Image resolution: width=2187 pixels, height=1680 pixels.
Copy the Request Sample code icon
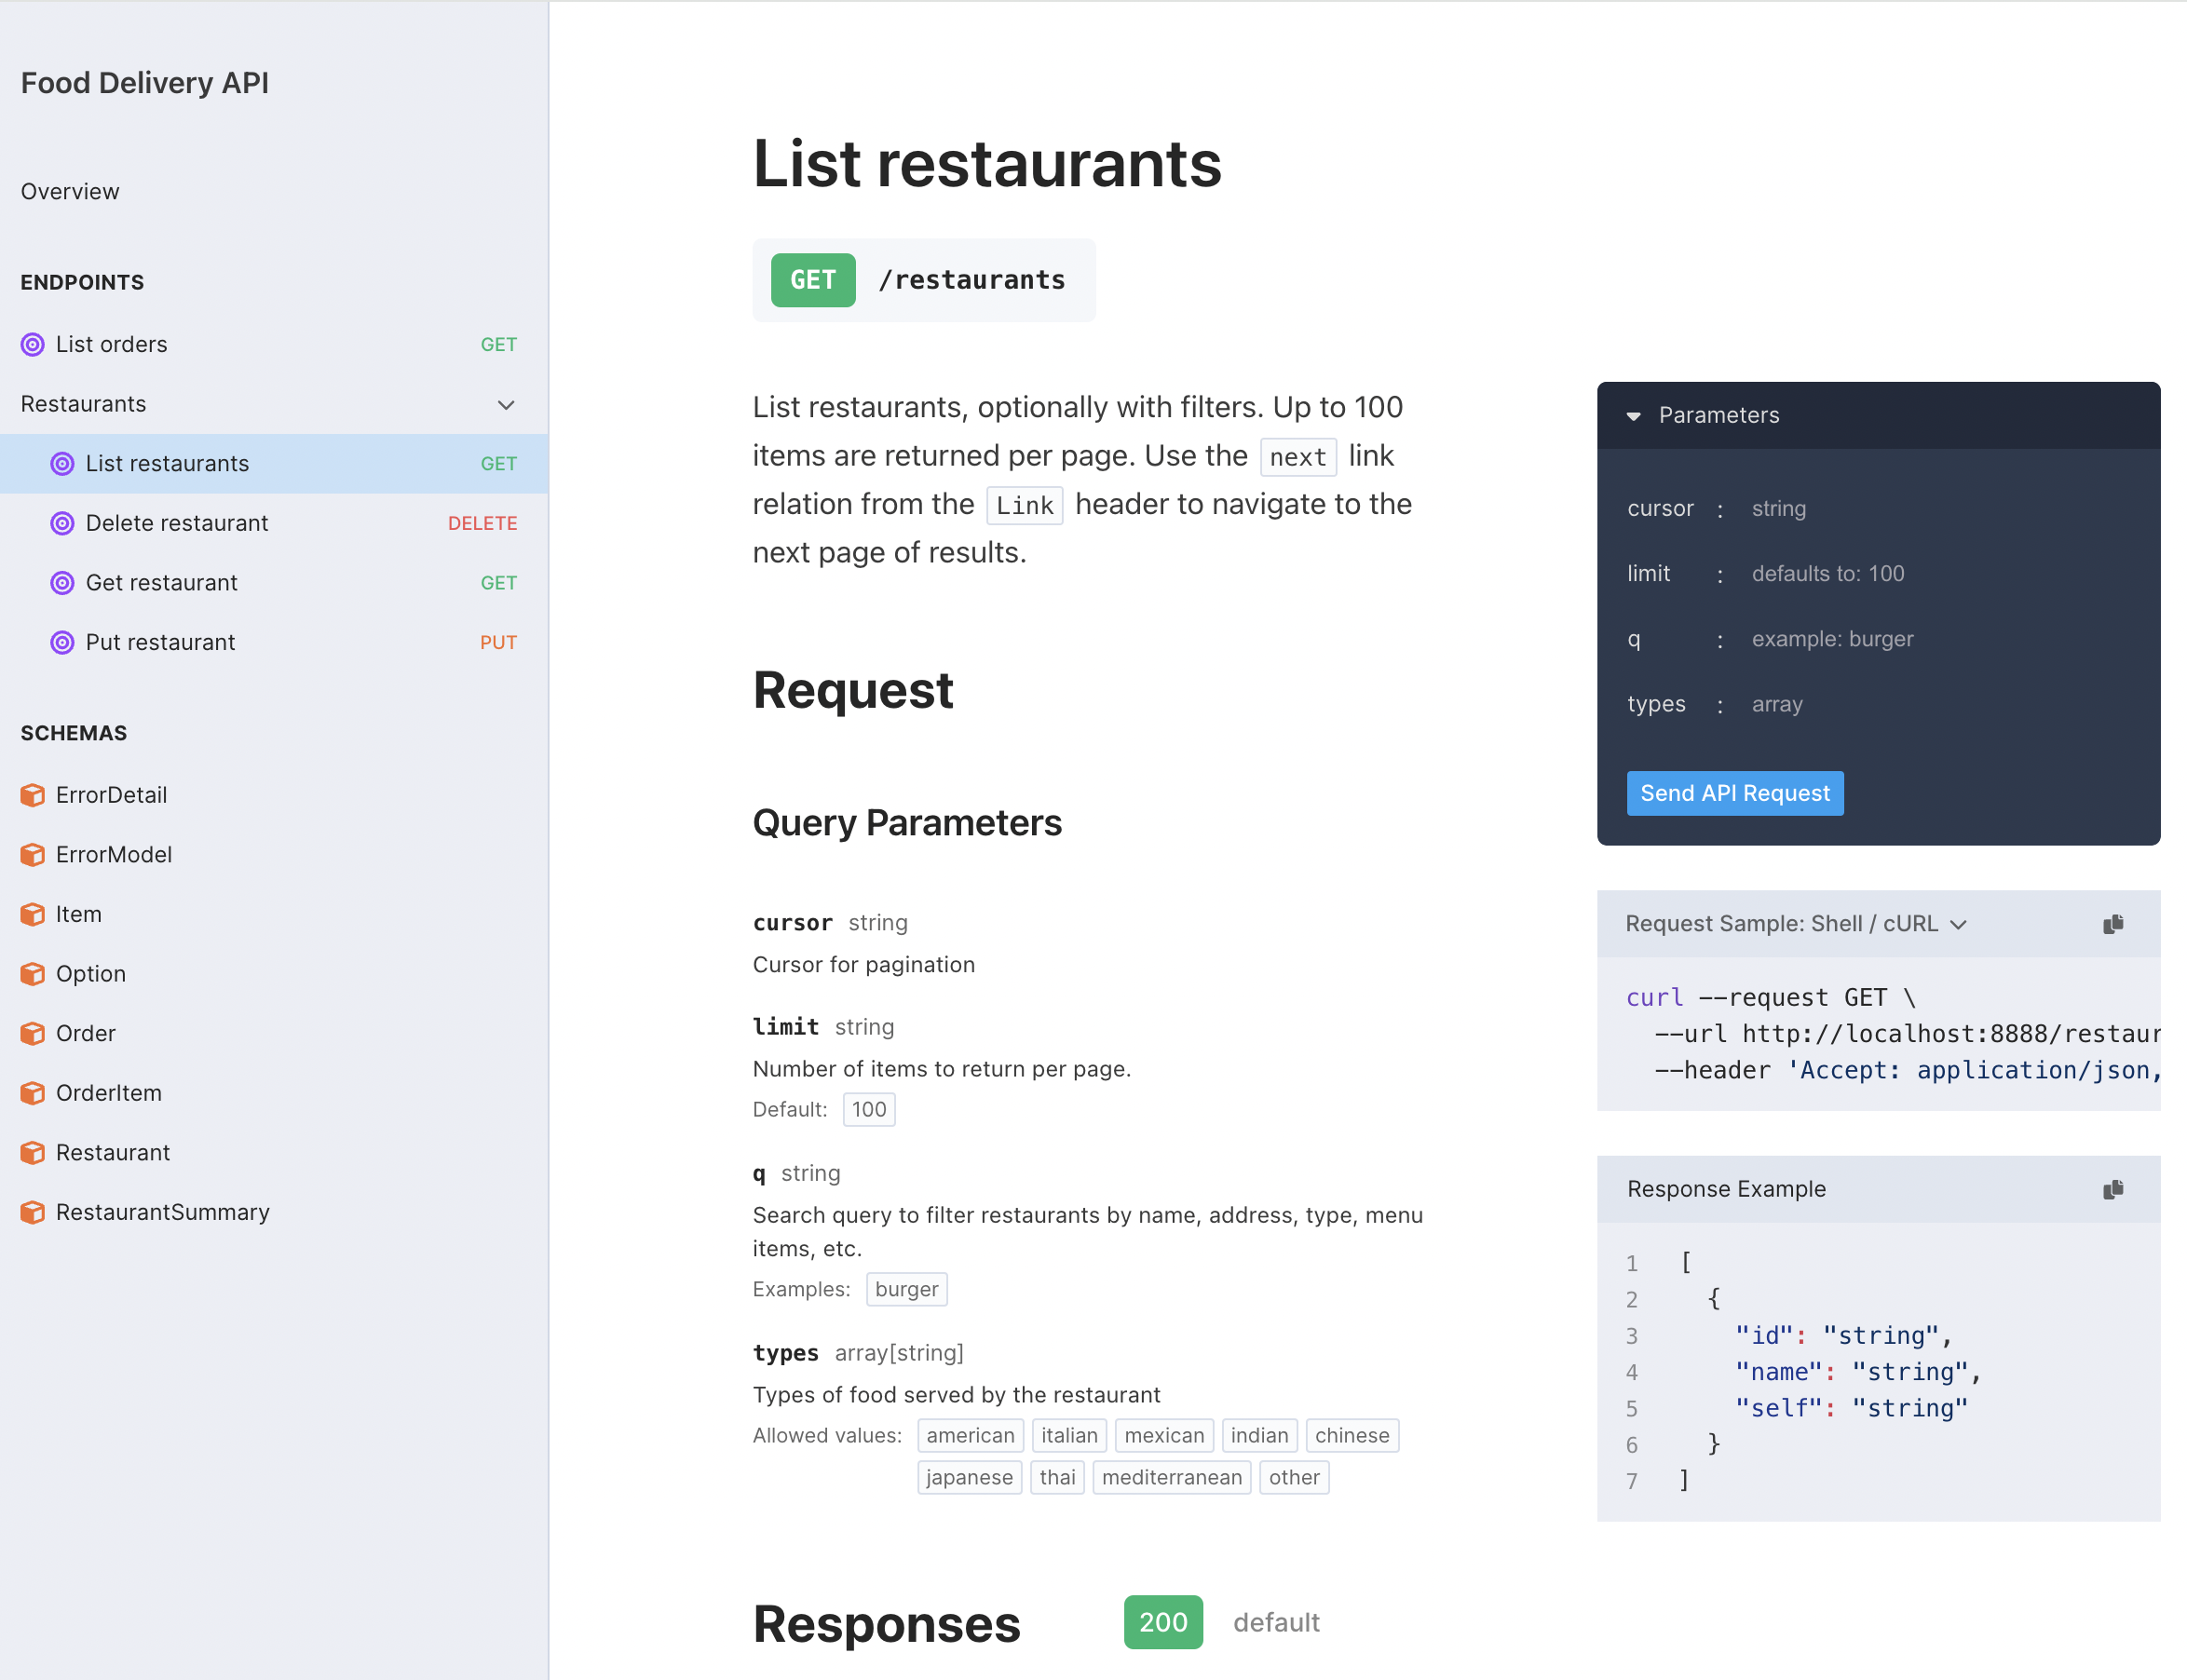[x=2112, y=924]
